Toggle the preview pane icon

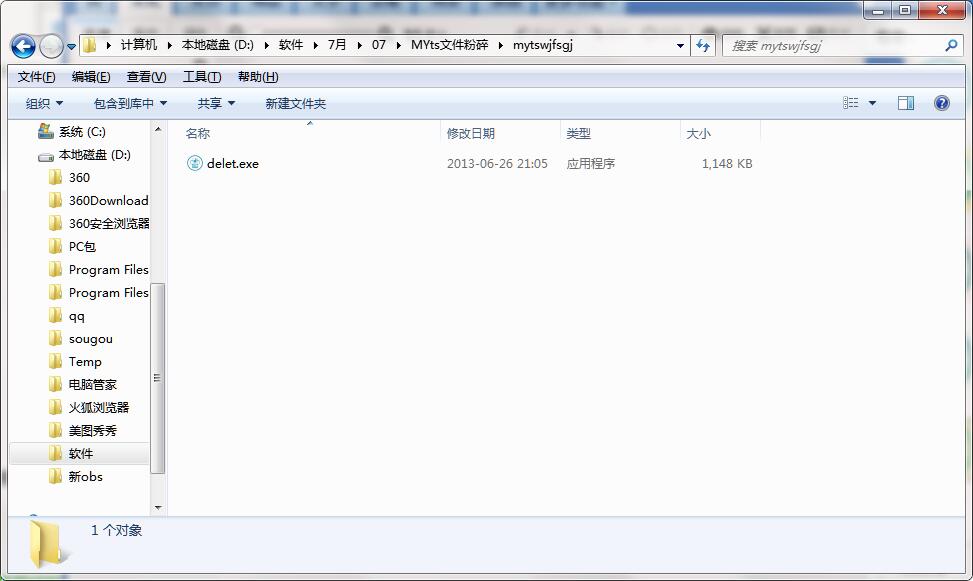pos(906,103)
